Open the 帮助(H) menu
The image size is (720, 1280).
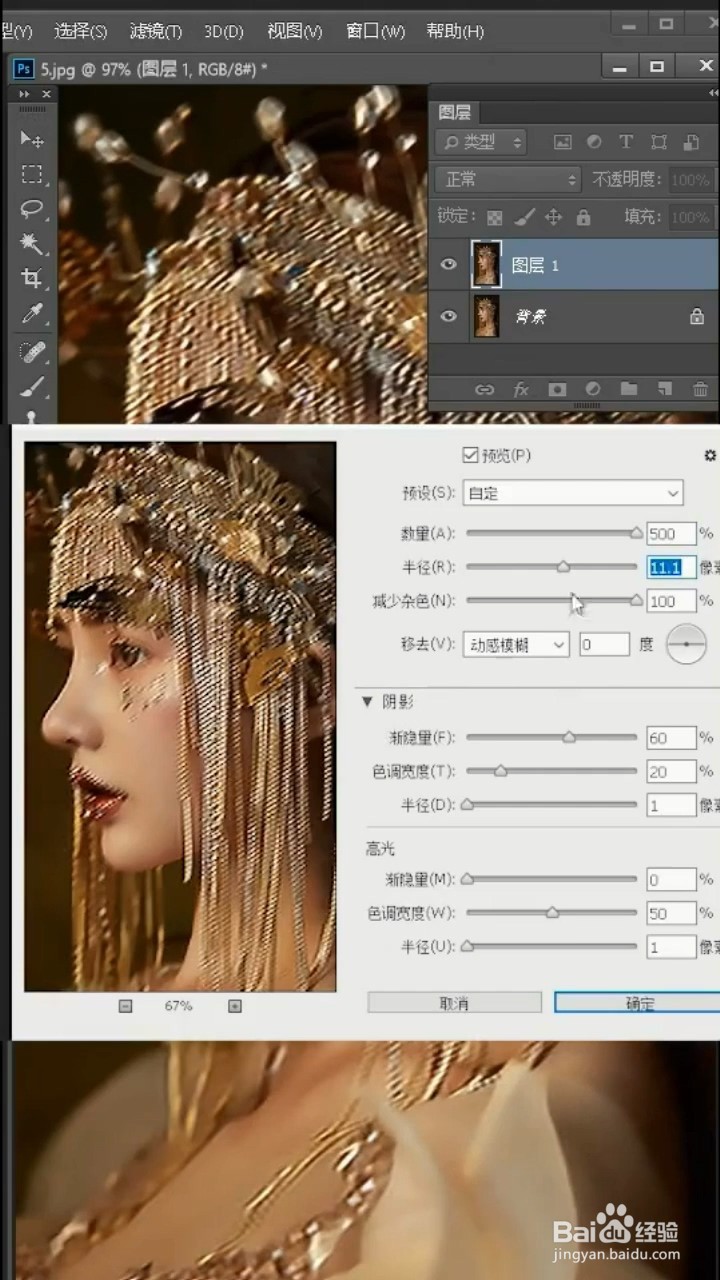tap(455, 32)
